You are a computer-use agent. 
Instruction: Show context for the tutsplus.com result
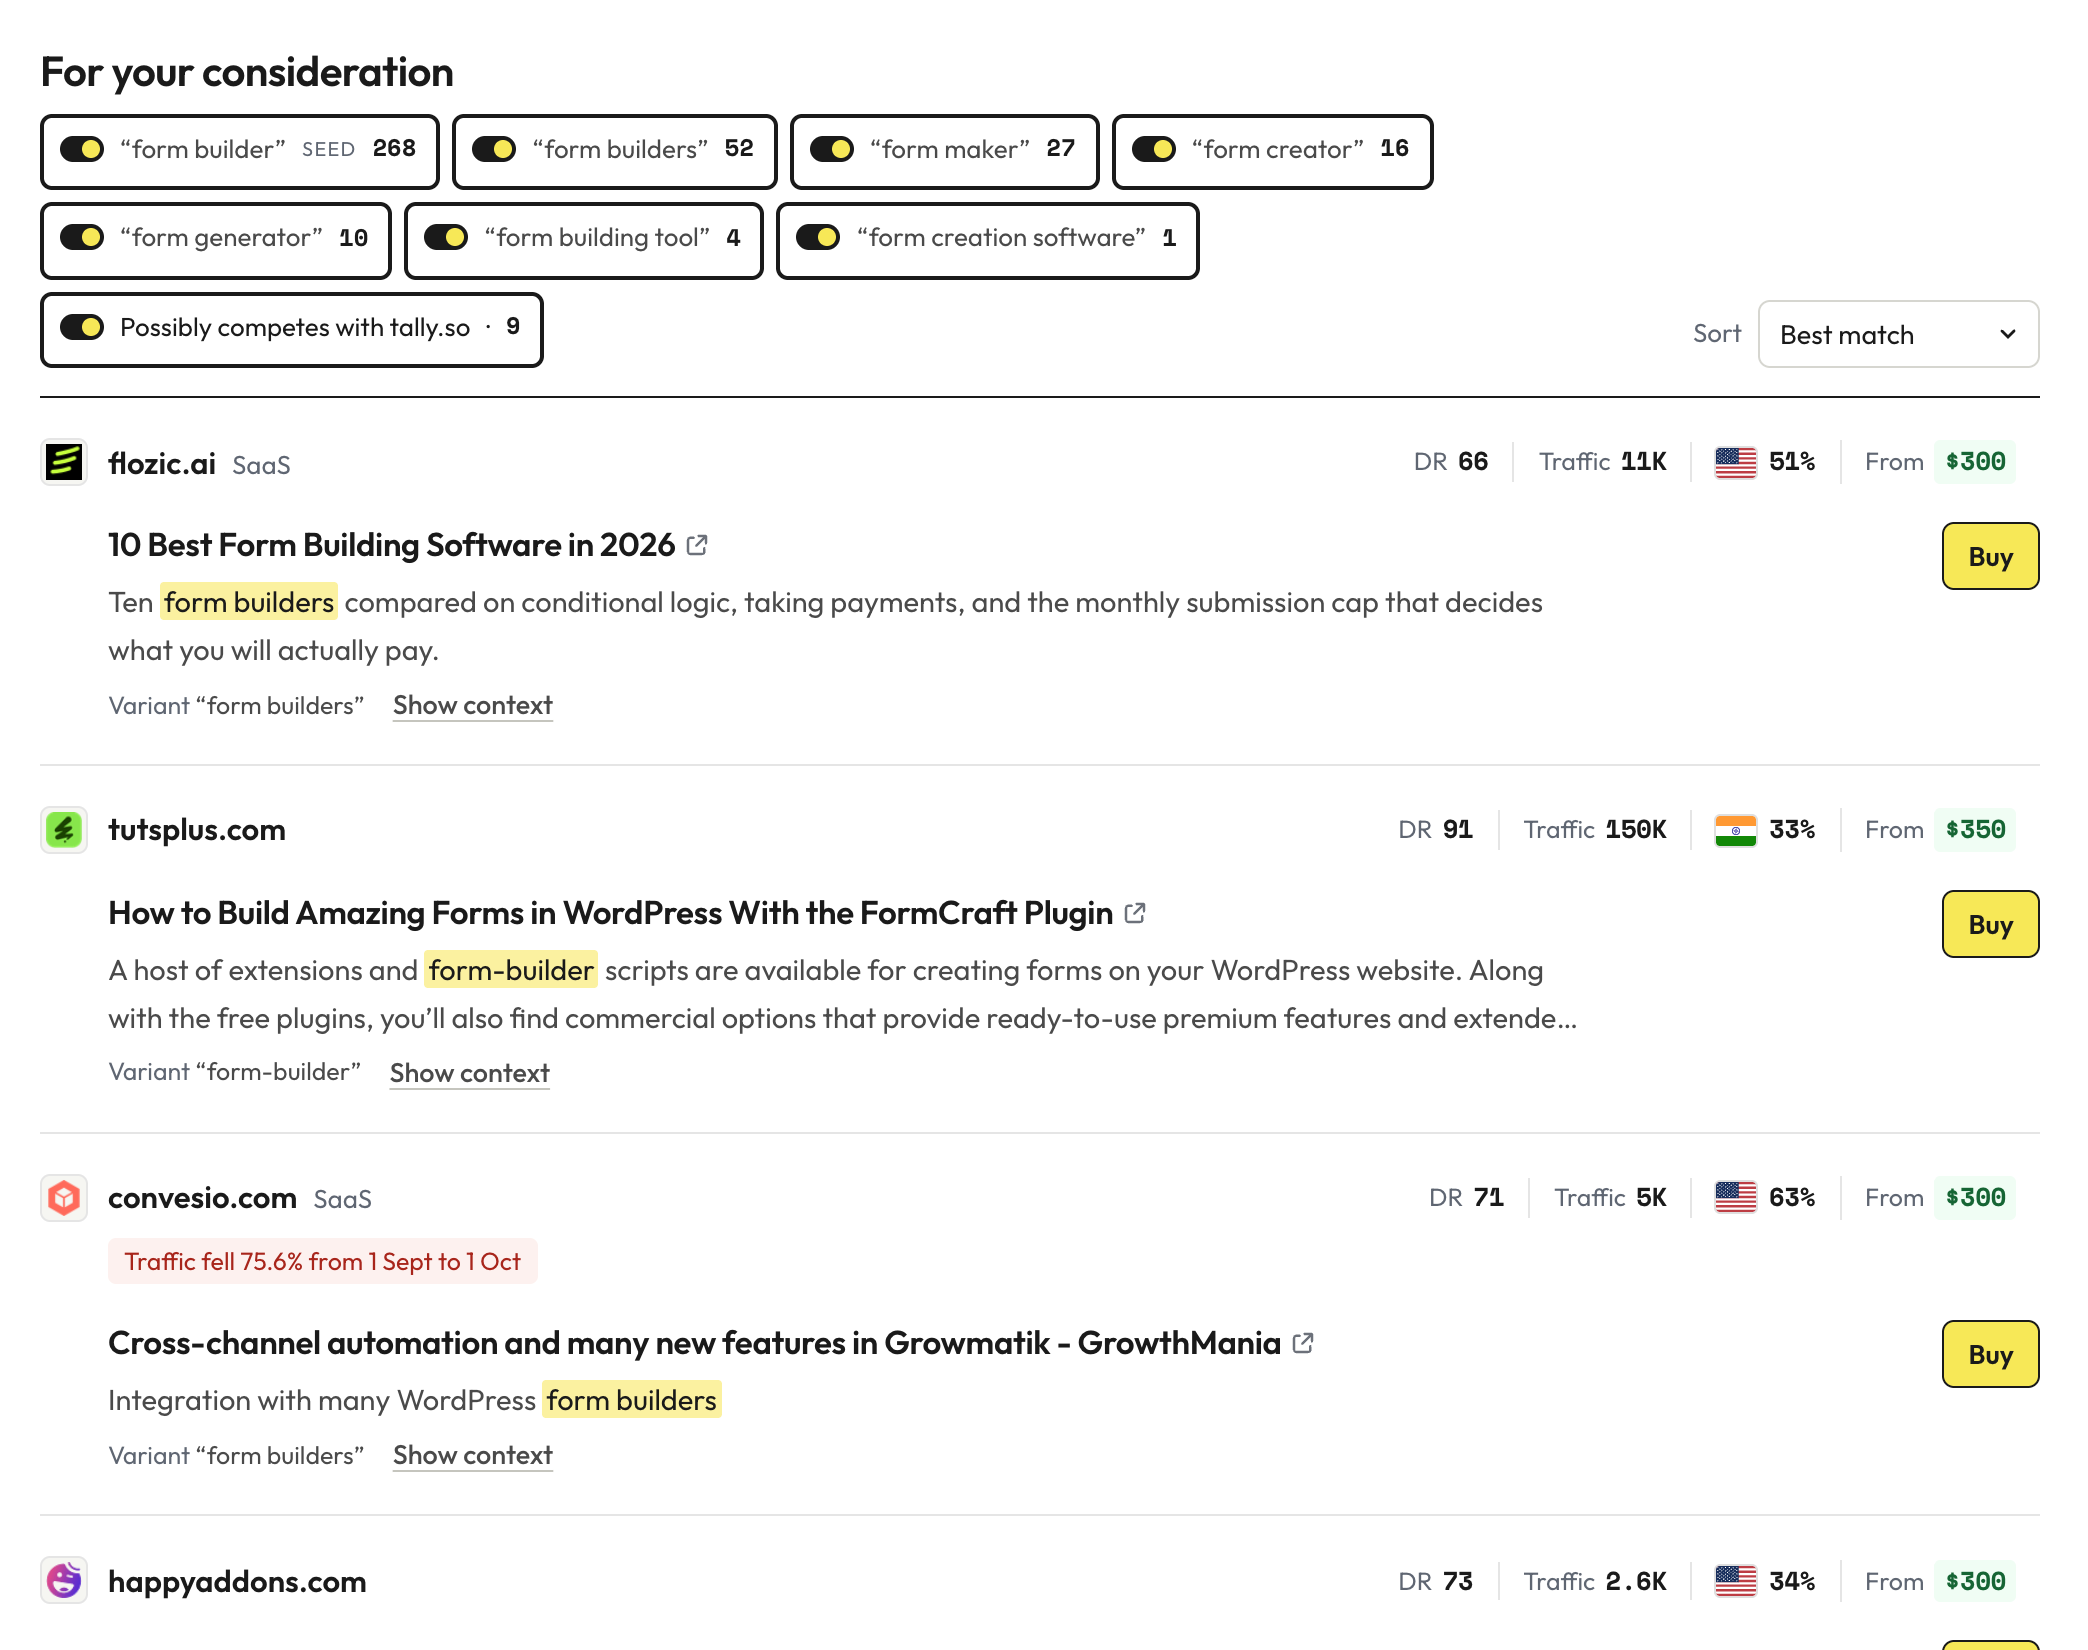tap(470, 1073)
